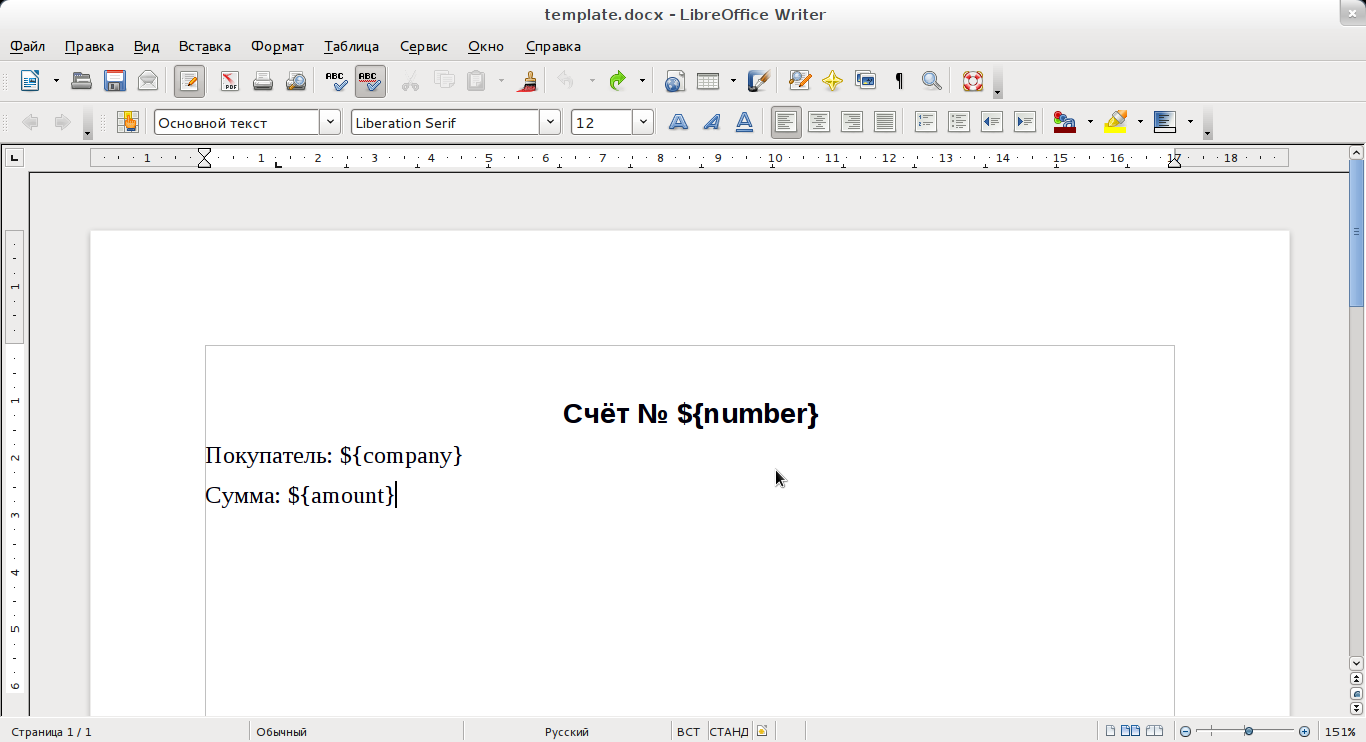The width and height of the screenshot is (1366, 742).
Task: Open the Таблица menu
Action: [351, 46]
